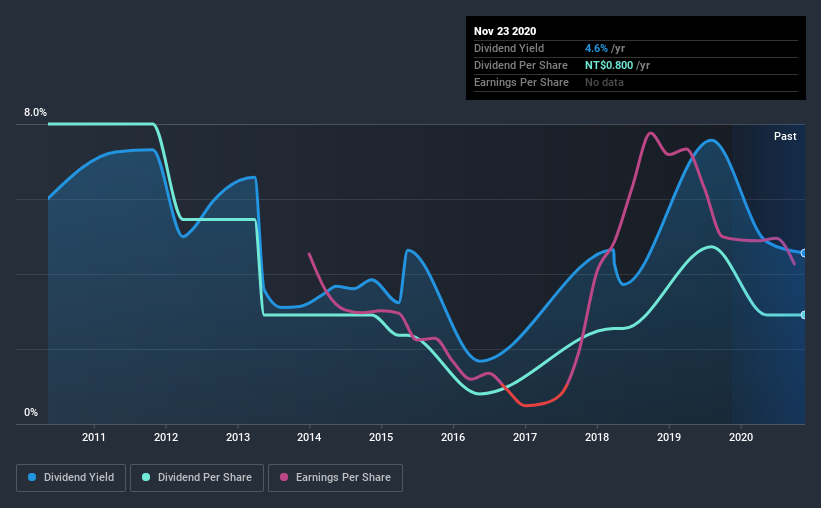
Task: Select the Dividend Yield endpoint marker
Action: point(803,253)
